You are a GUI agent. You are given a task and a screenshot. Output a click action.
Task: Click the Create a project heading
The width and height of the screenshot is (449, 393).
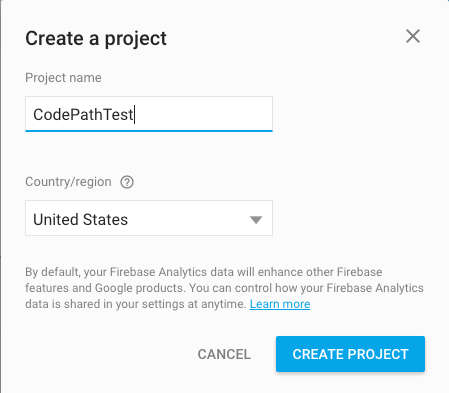click(x=96, y=38)
